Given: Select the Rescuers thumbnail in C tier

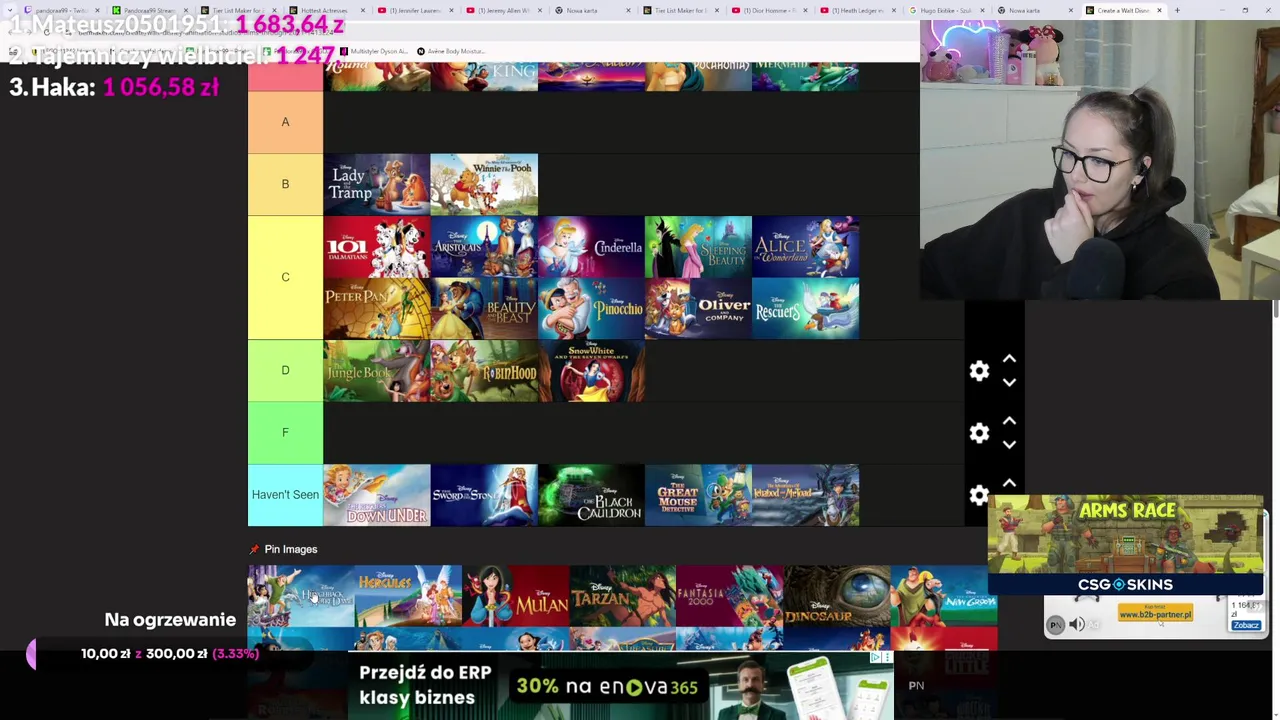Looking at the screenshot, I should (x=805, y=308).
